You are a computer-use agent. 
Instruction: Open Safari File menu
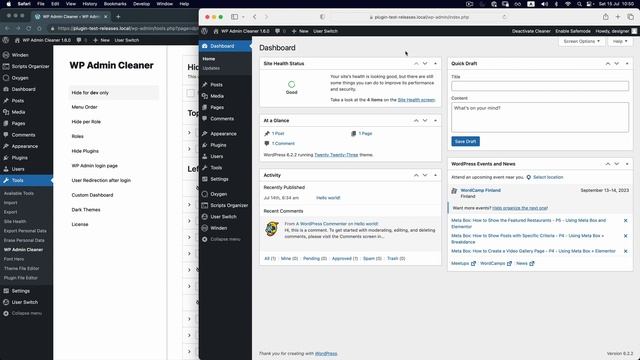point(41,4)
